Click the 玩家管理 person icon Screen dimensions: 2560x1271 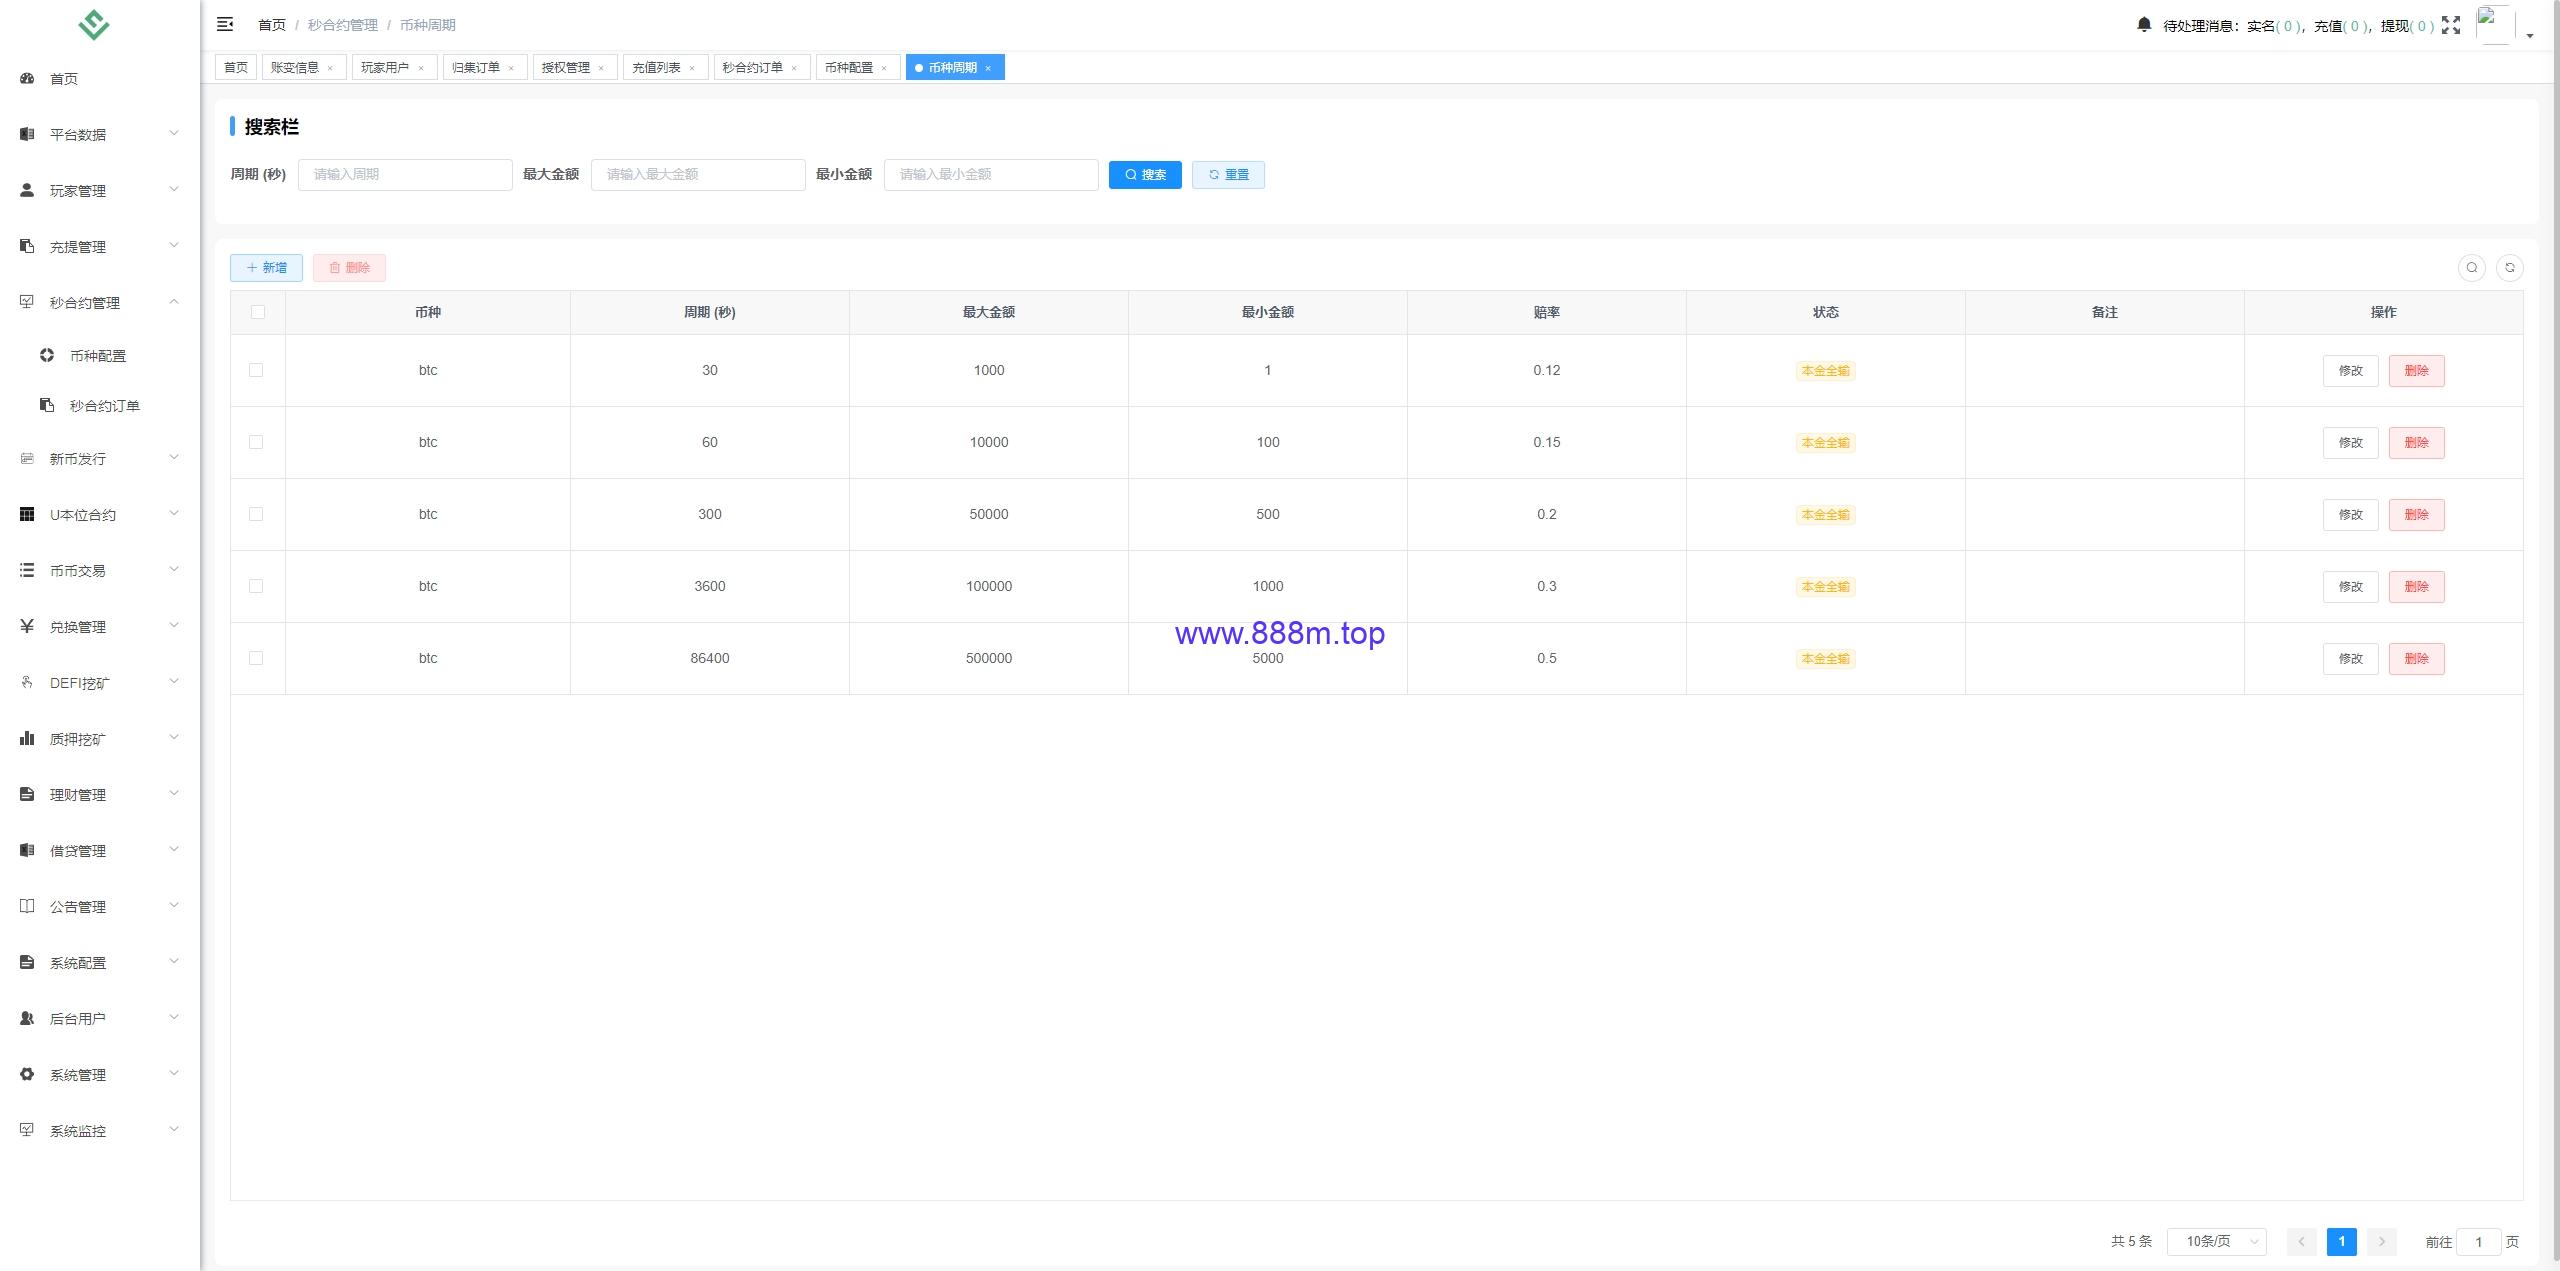coord(27,190)
